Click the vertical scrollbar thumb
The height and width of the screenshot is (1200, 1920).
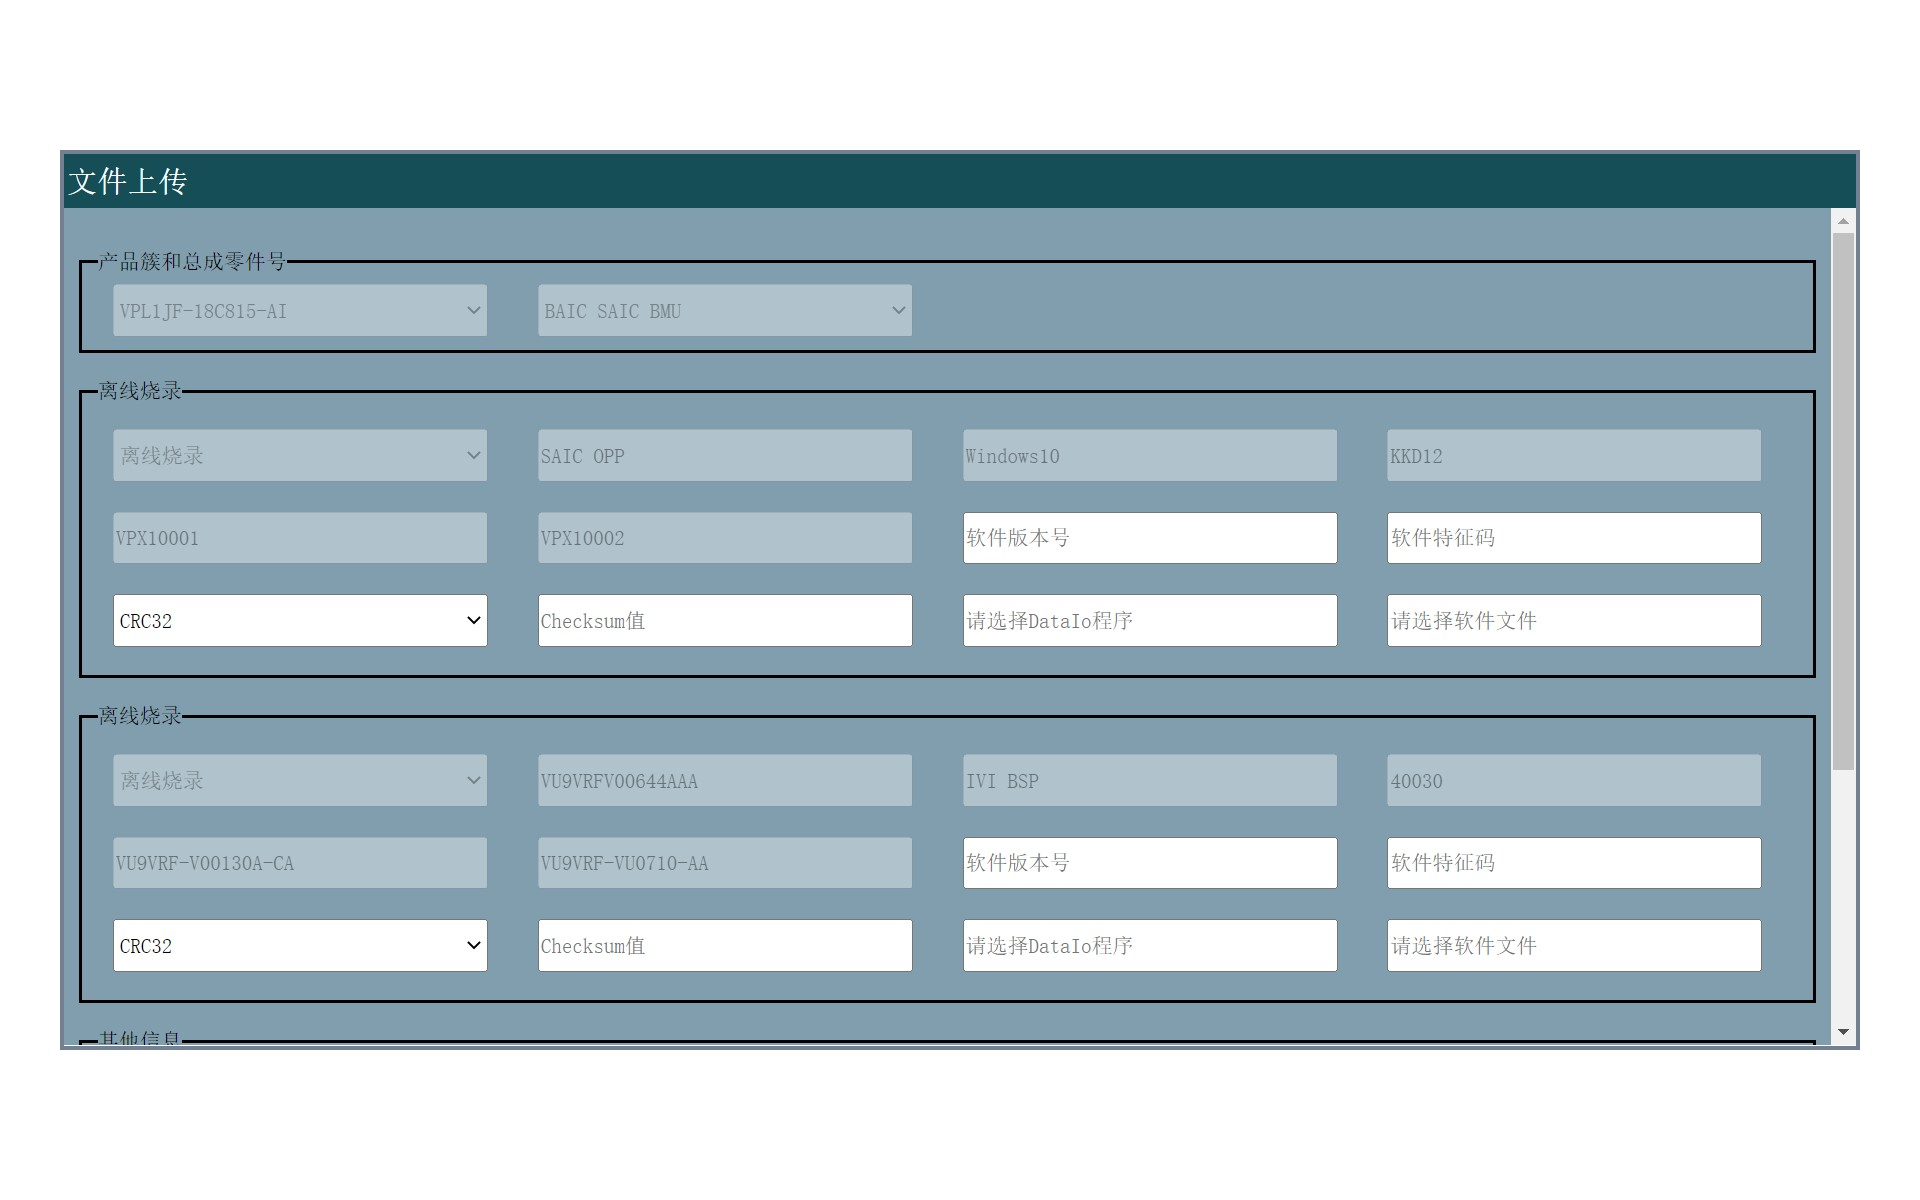(x=1843, y=501)
